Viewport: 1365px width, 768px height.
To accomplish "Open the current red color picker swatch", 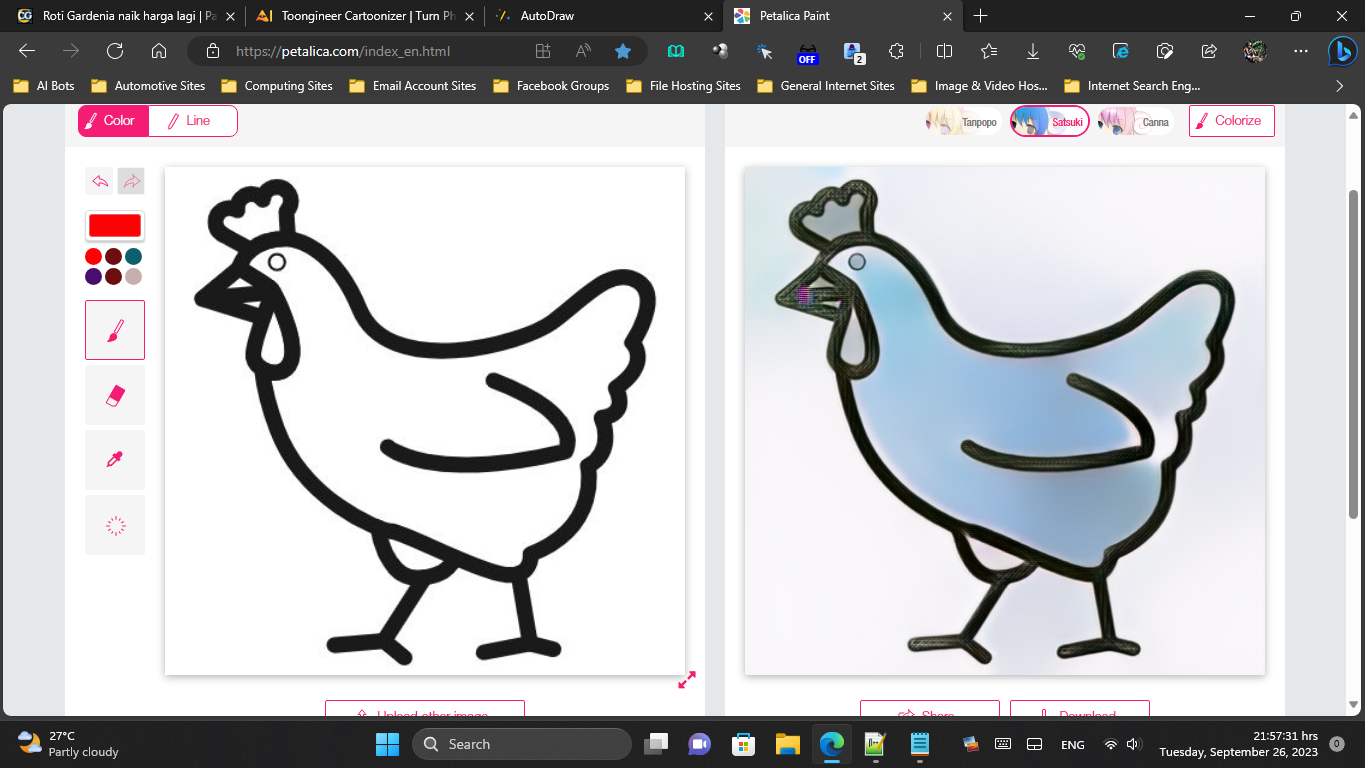I will click(x=115, y=226).
